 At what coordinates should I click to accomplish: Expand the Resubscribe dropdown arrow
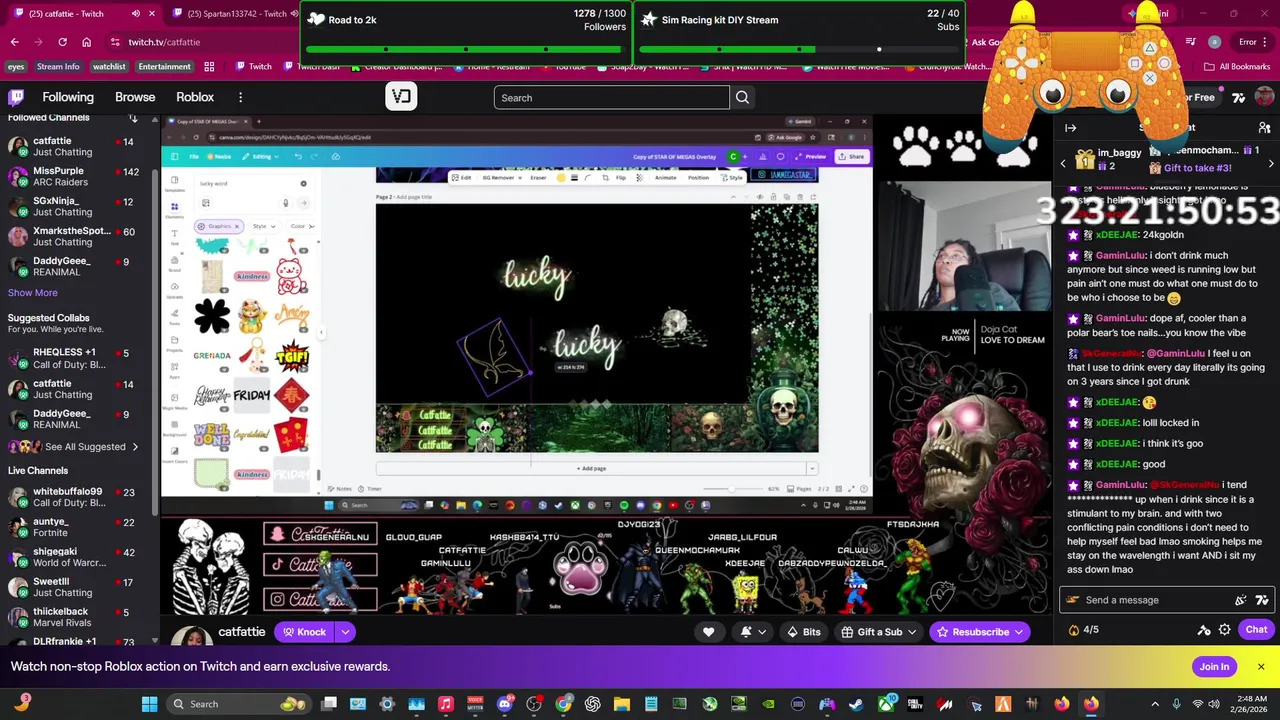1019,632
